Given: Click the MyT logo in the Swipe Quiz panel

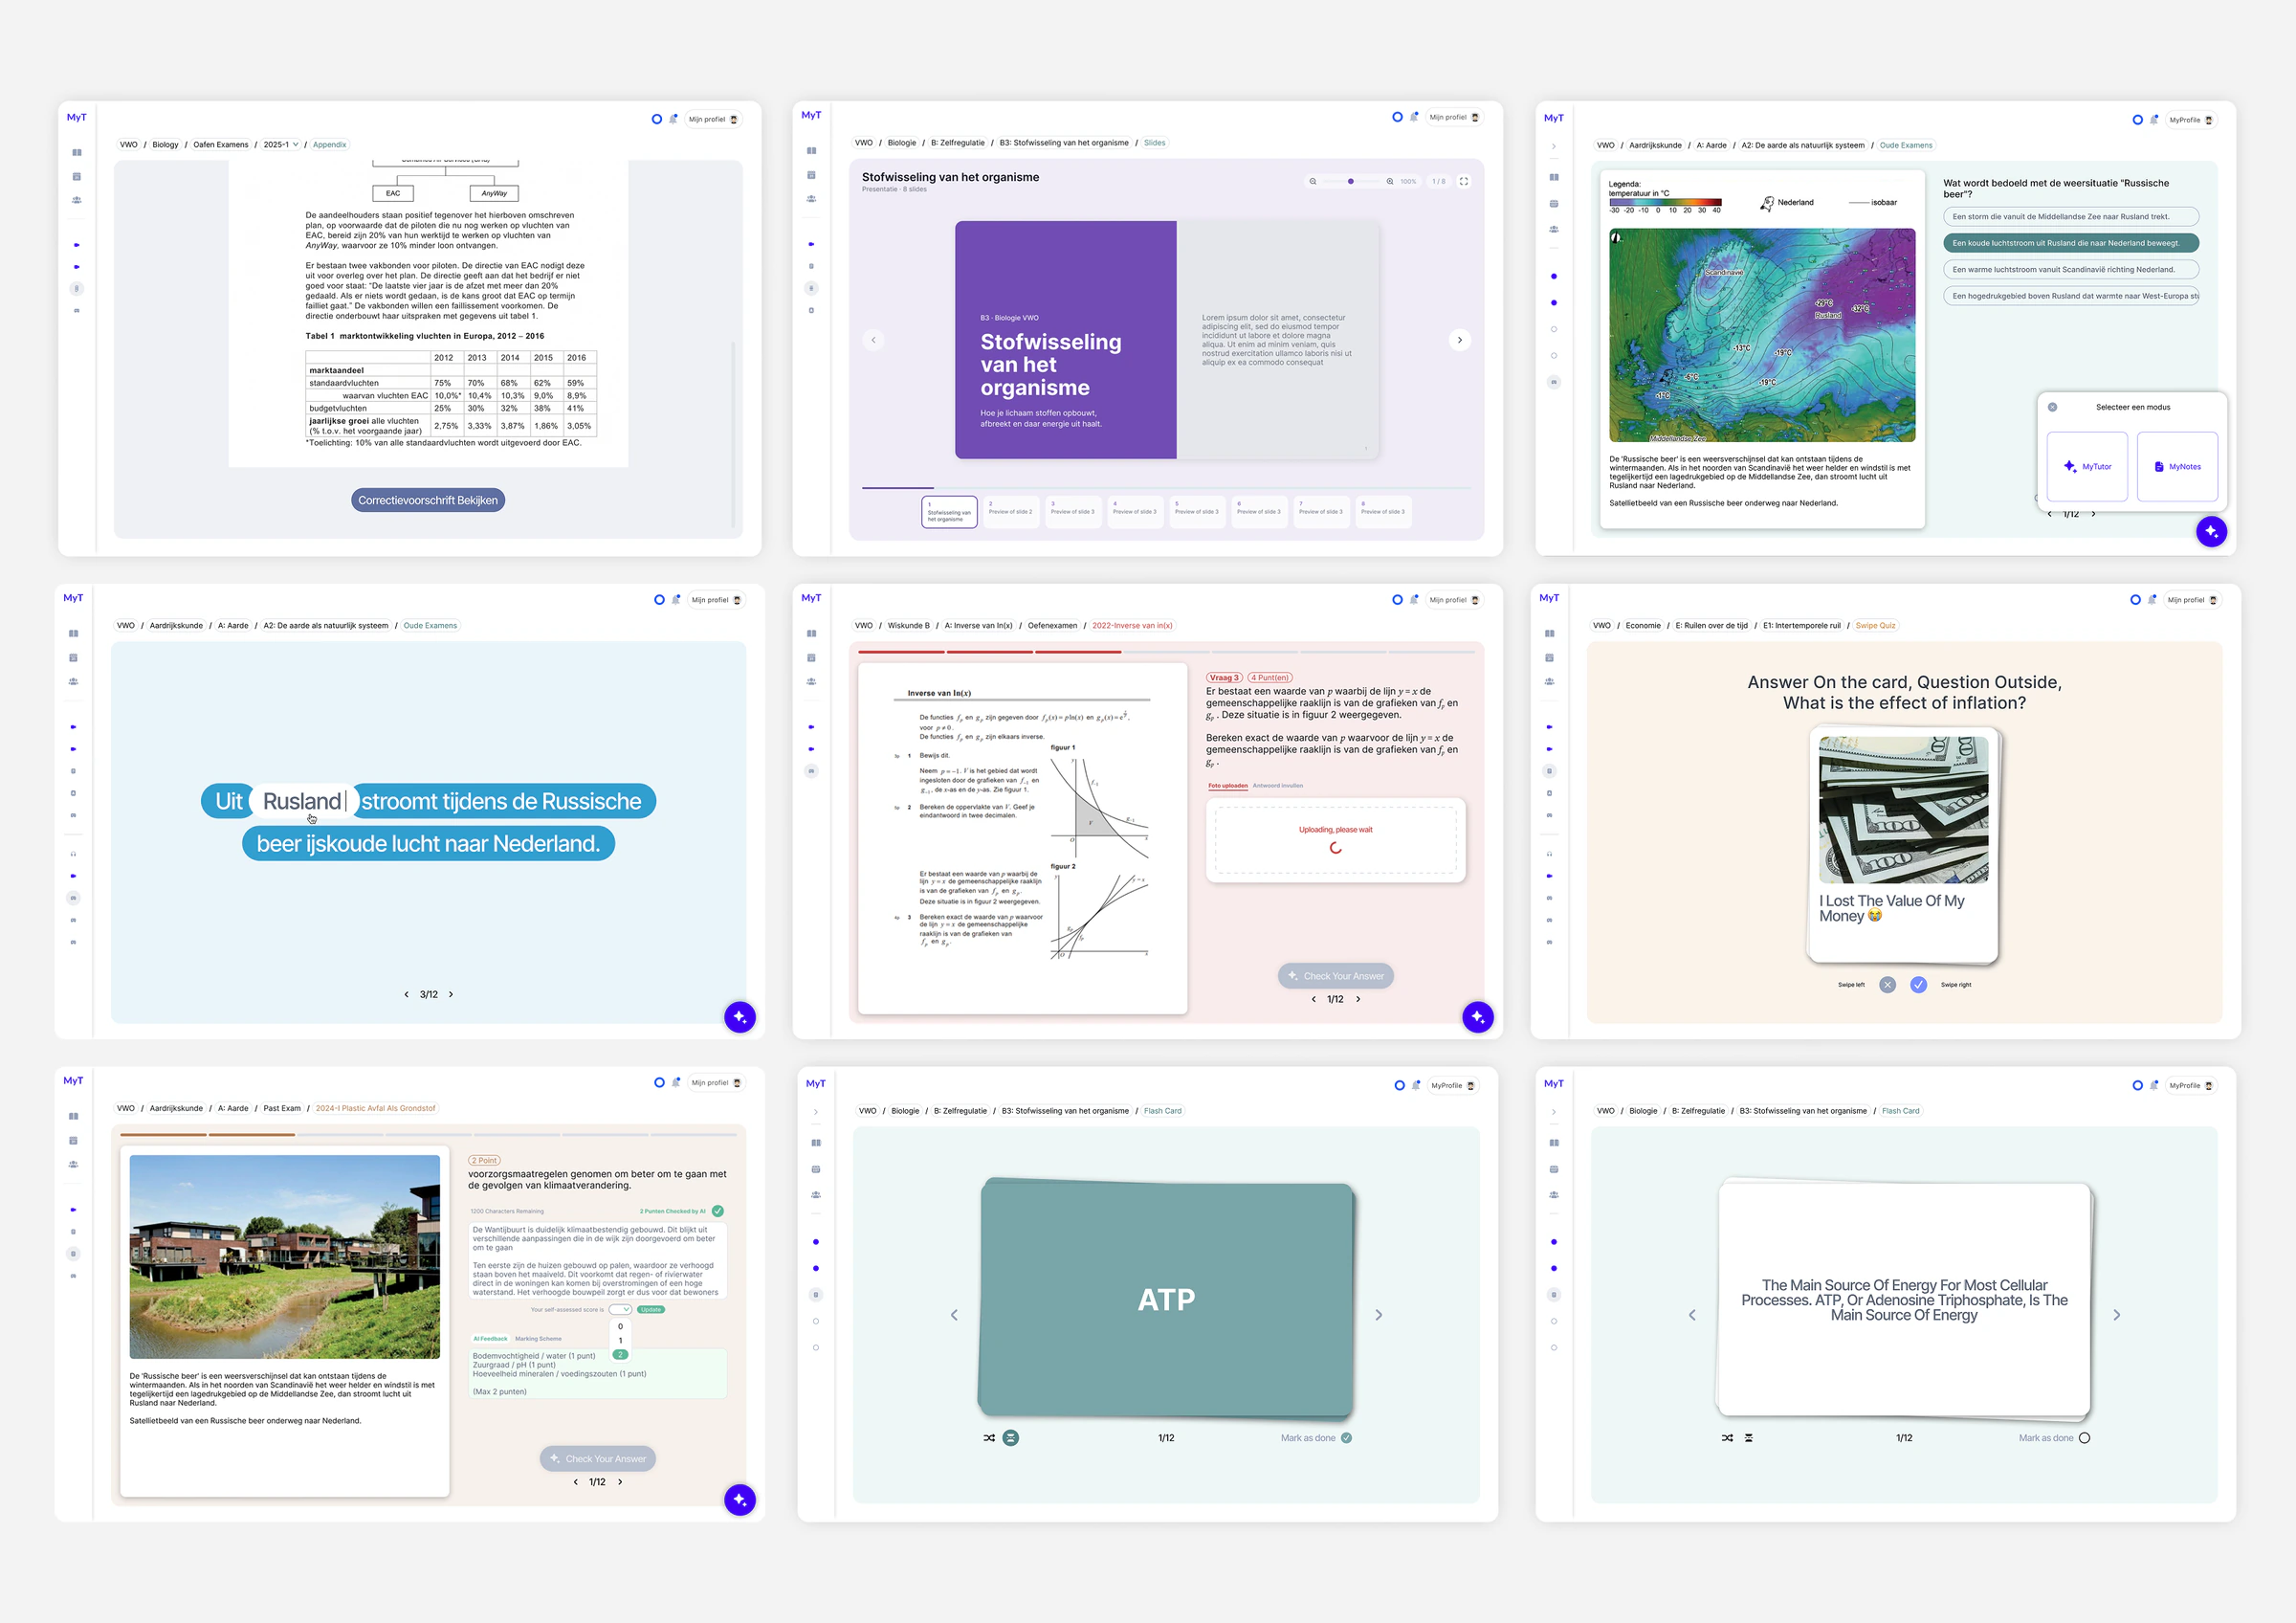Looking at the screenshot, I should point(1549,598).
